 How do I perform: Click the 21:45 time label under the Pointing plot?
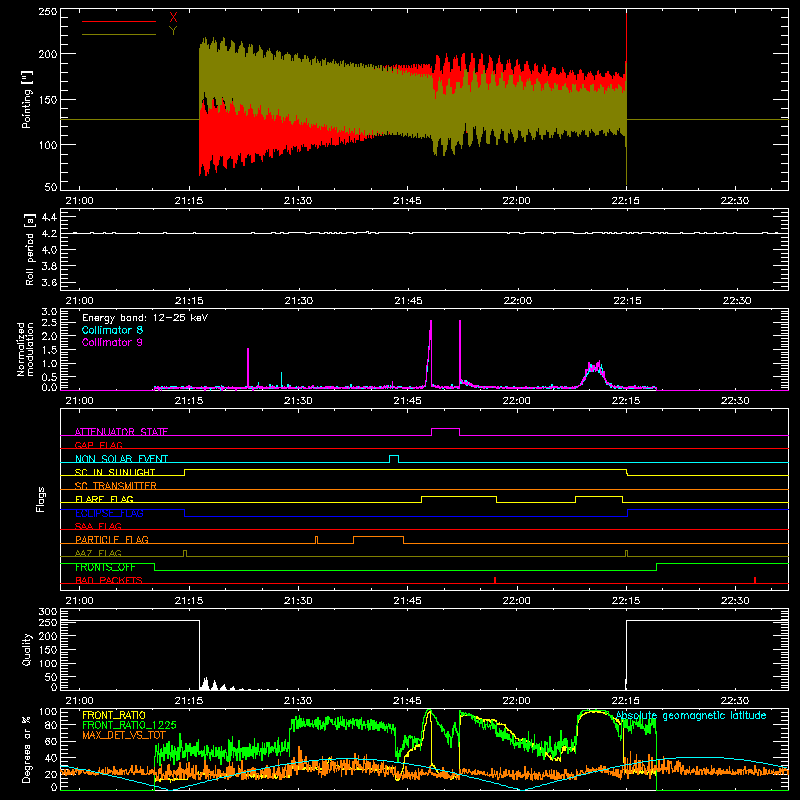tap(407, 201)
